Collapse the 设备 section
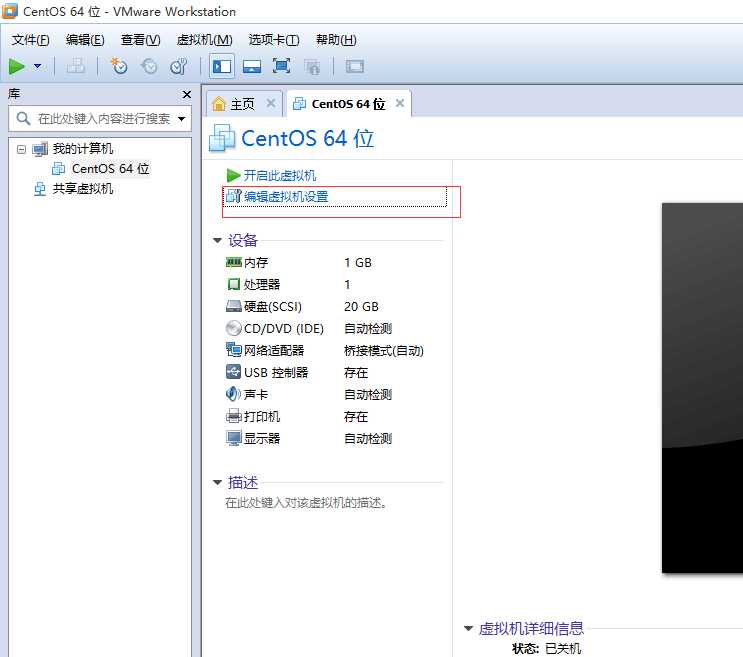Image resolution: width=743 pixels, height=657 pixels. (217, 240)
